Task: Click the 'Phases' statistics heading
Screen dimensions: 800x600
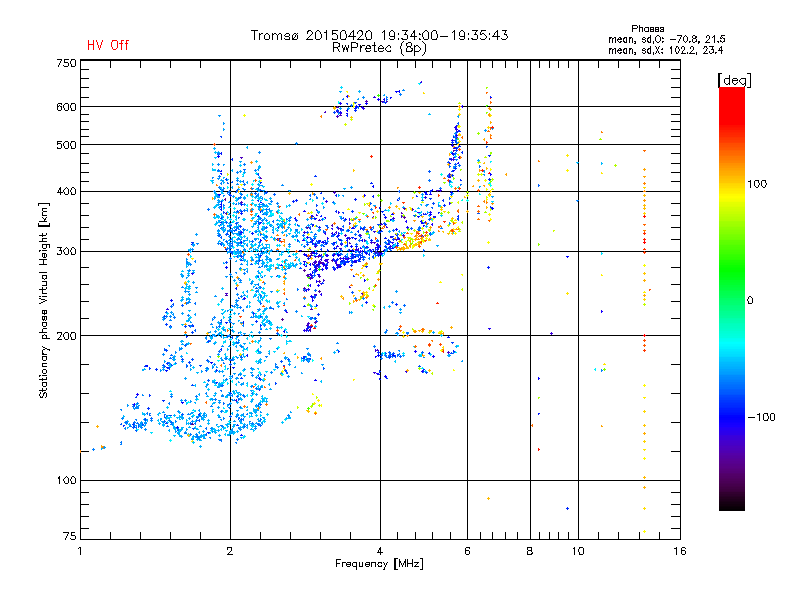Action: point(647,29)
